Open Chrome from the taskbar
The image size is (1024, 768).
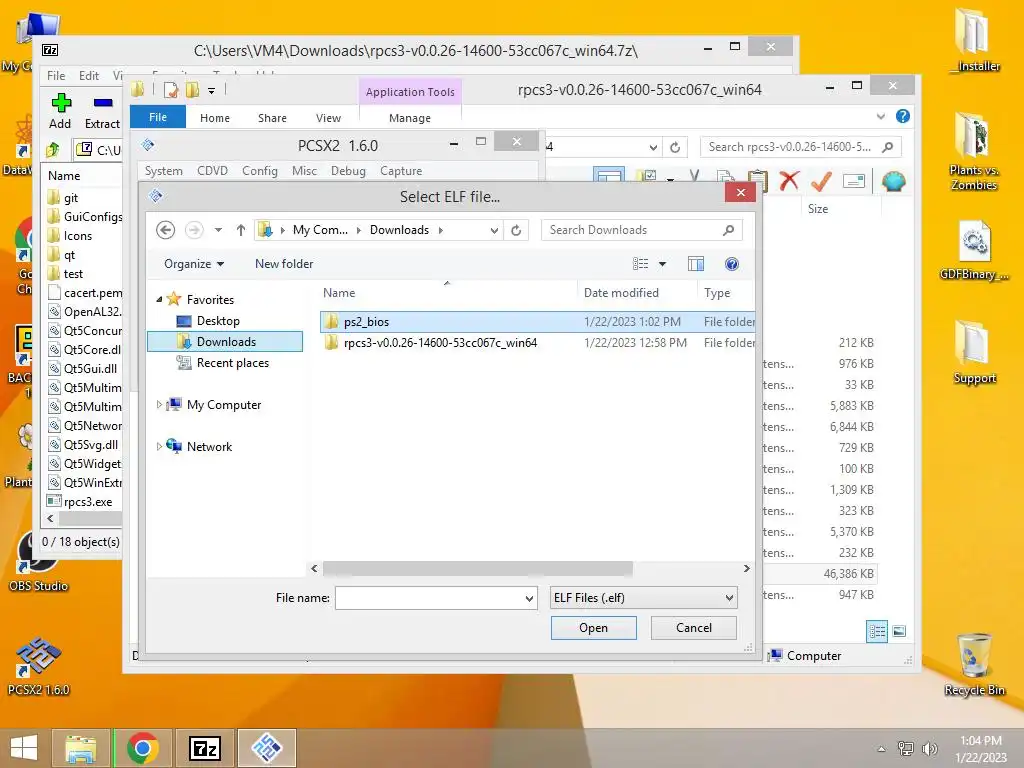tap(143, 748)
